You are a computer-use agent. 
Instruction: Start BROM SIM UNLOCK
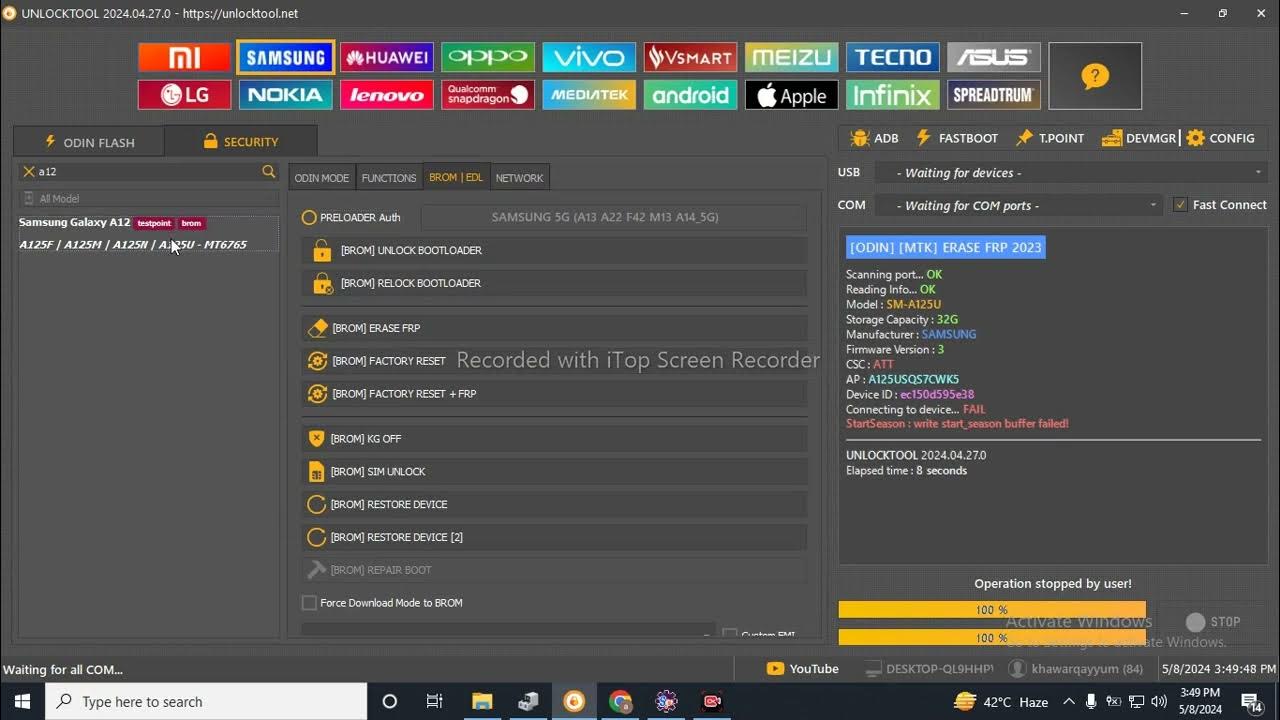[x=555, y=472]
